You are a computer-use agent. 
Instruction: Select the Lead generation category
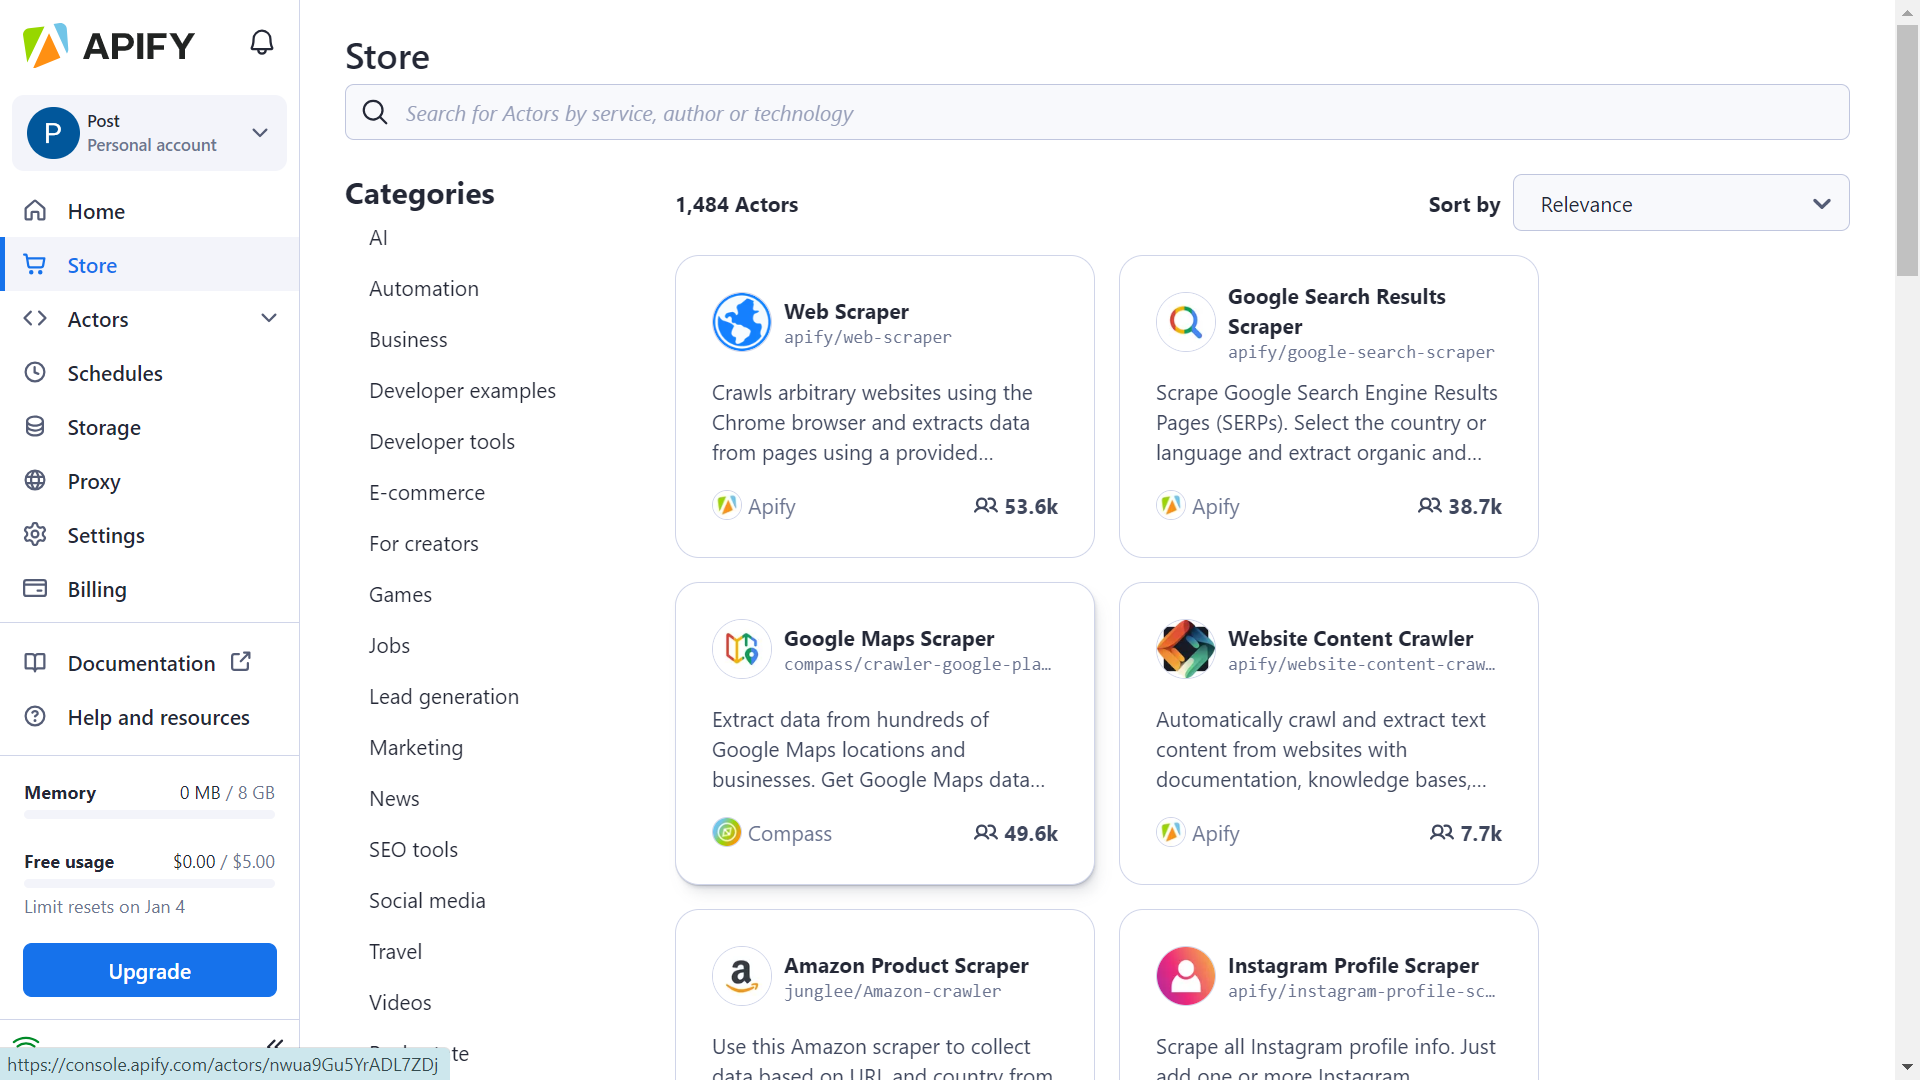(444, 696)
